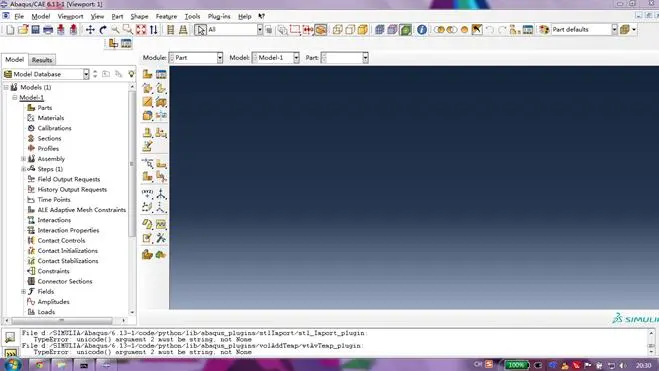Click the Create Datum Point tool
This screenshot has width=659, height=371.
coord(147,194)
